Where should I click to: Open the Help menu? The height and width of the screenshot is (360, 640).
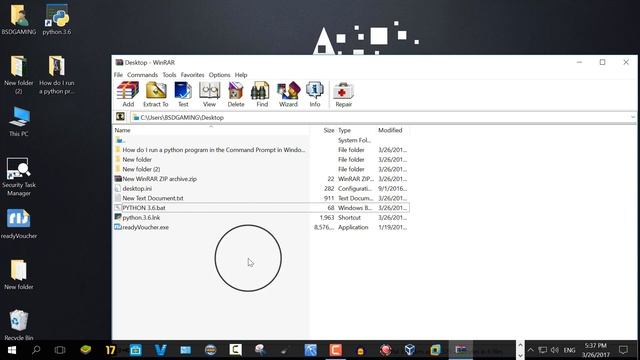(241, 75)
